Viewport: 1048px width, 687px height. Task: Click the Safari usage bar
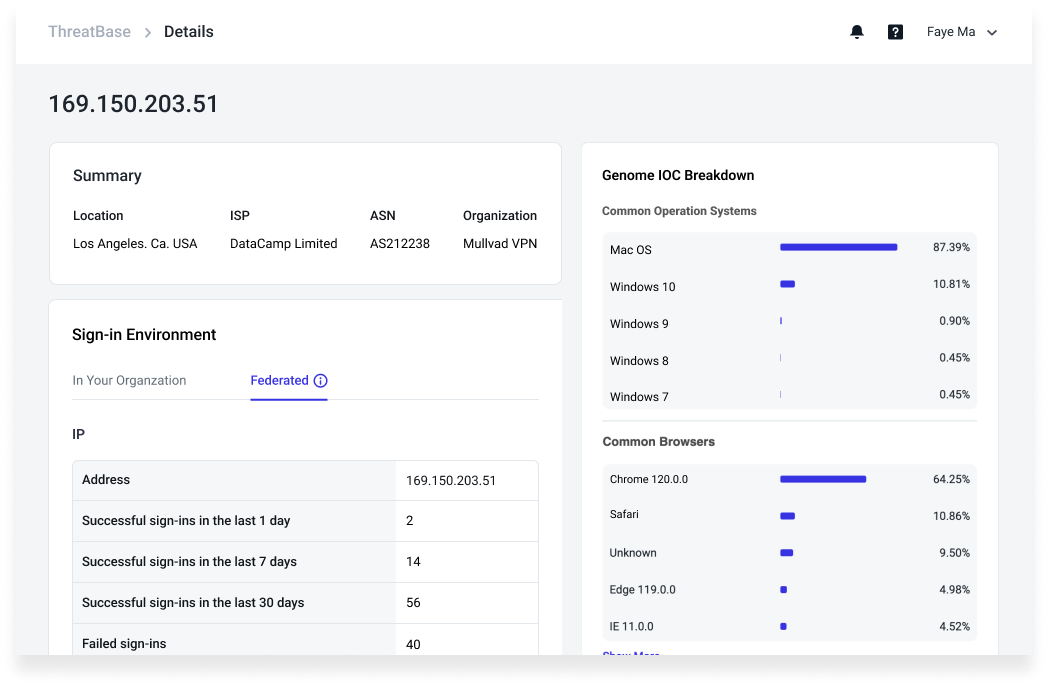[787, 516]
